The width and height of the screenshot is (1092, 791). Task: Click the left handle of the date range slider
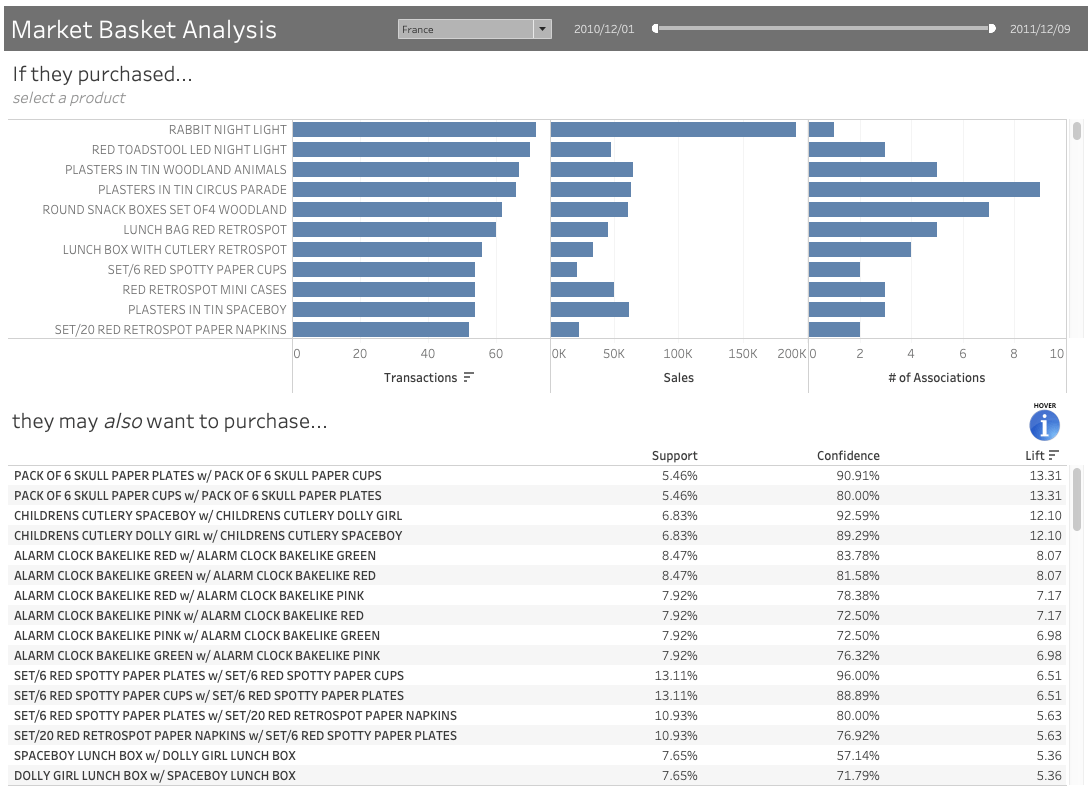[655, 29]
